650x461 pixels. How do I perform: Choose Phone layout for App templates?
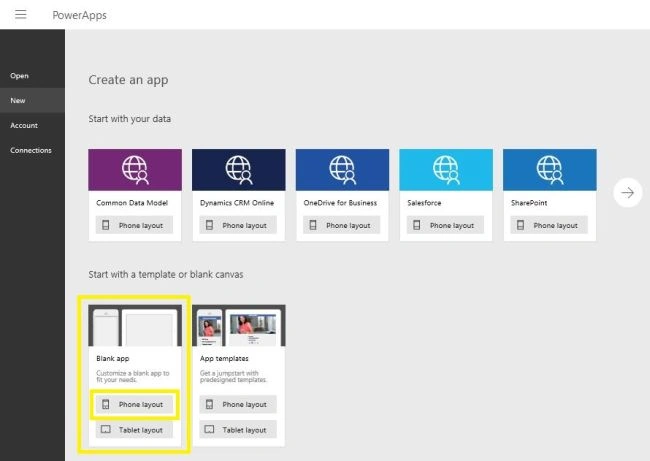click(x=238, y=404)
